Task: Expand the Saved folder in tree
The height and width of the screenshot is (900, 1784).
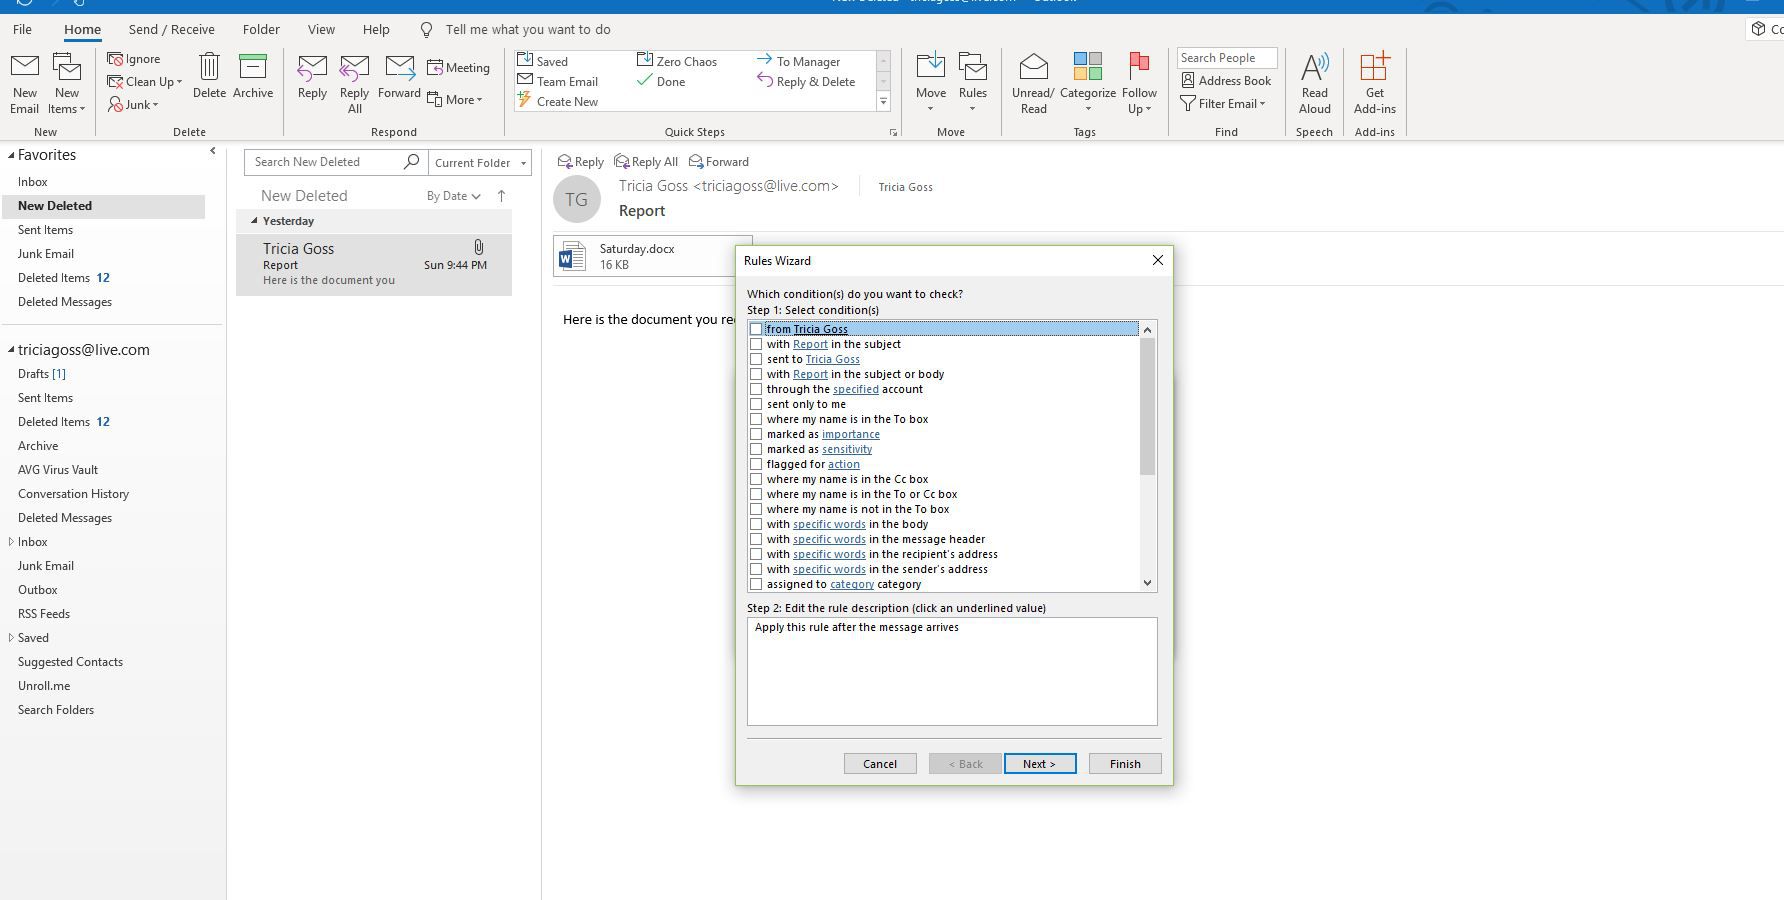Action: (x=11, y=638)
